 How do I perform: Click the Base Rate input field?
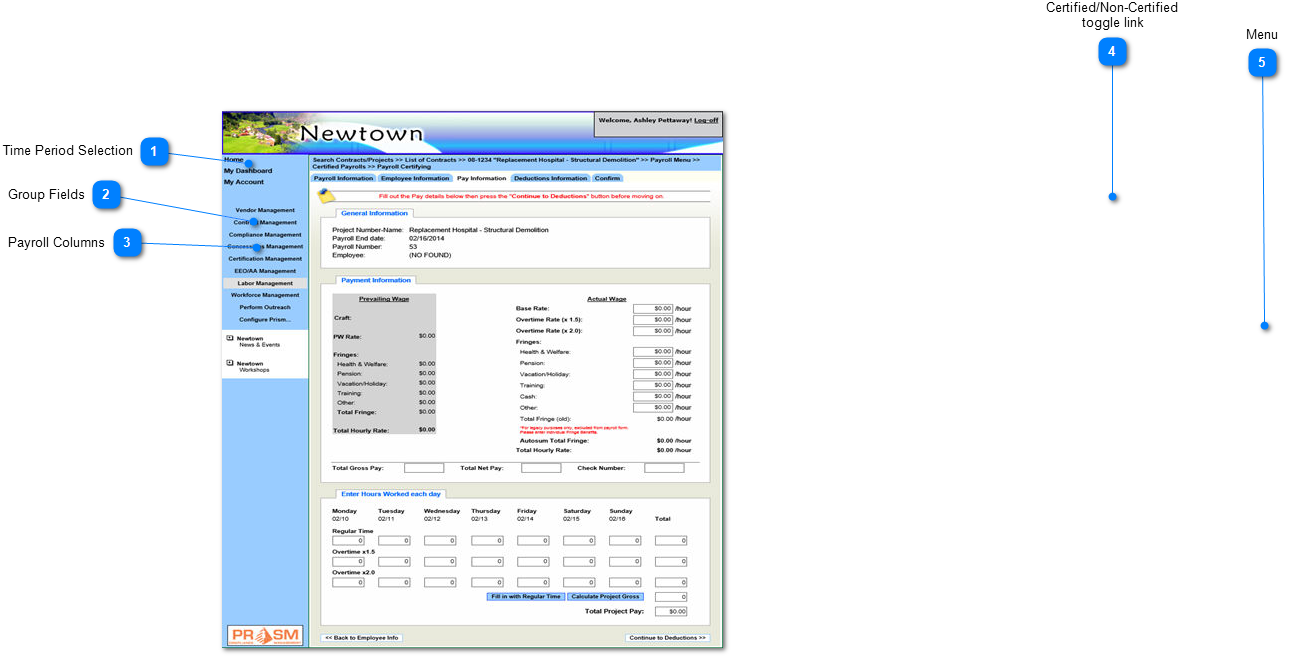653,309
